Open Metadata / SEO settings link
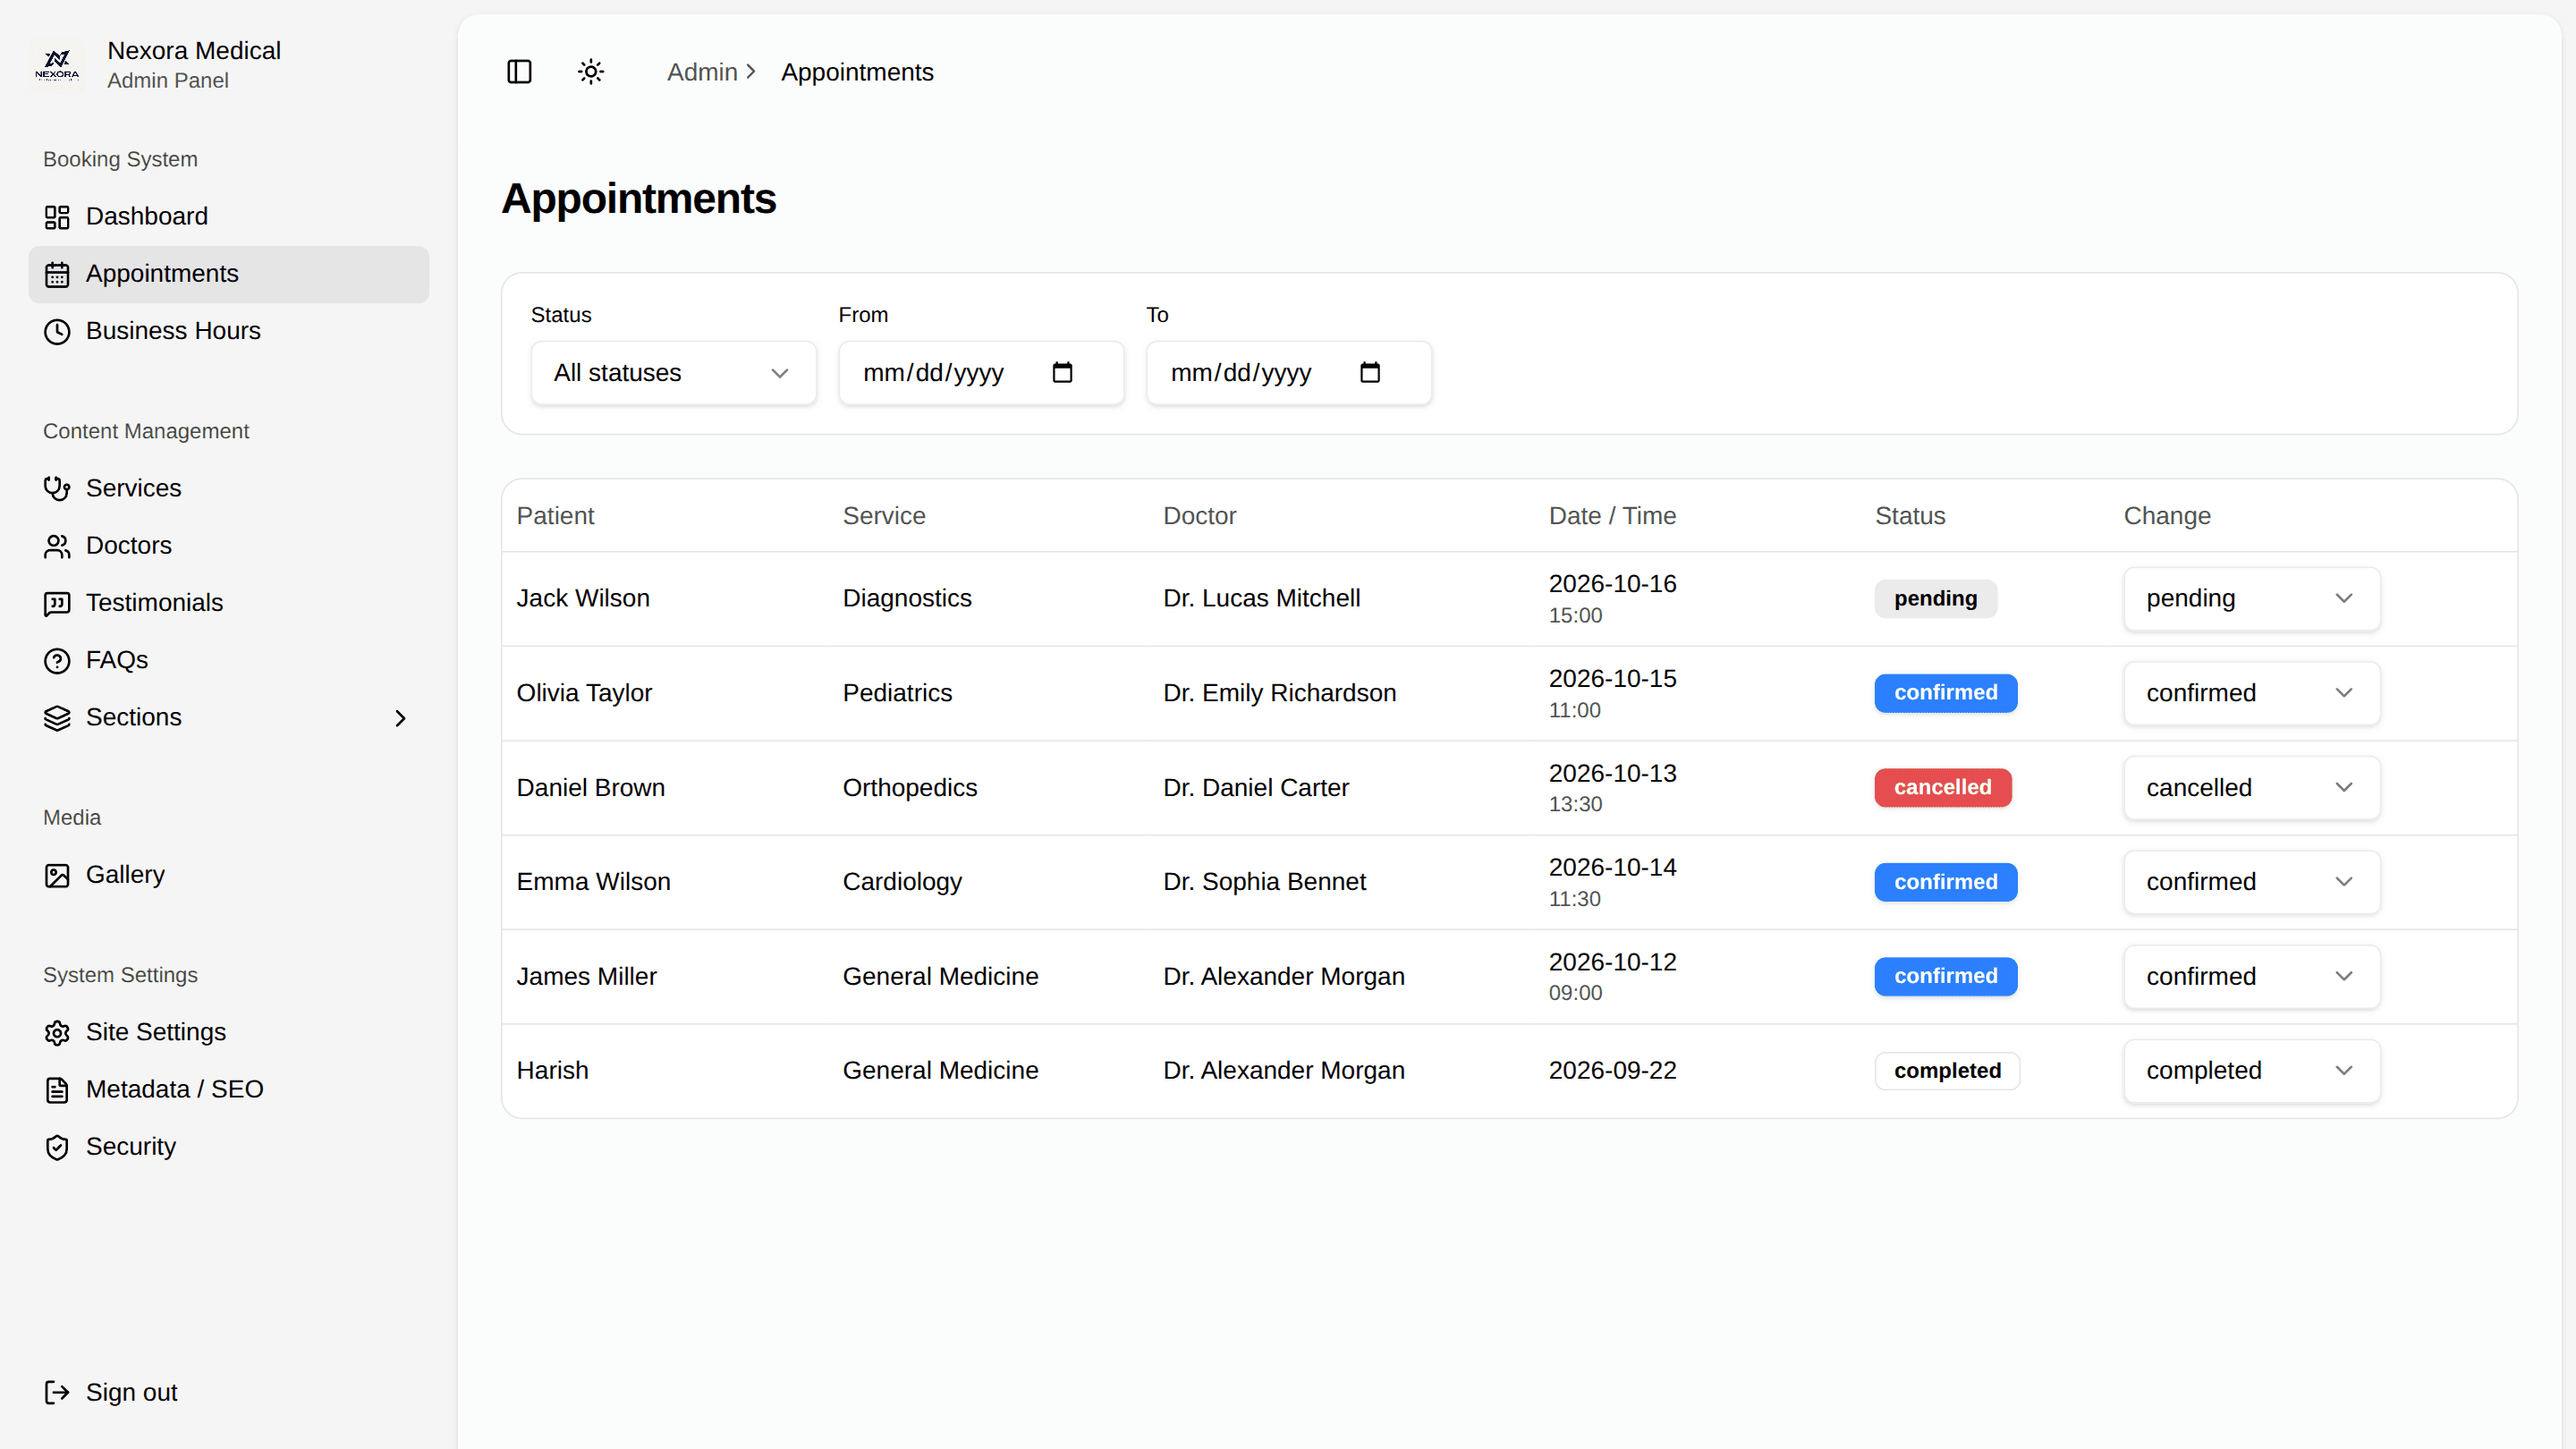This screenshot has width=2576, height=1449. (x=229, y=1089)
